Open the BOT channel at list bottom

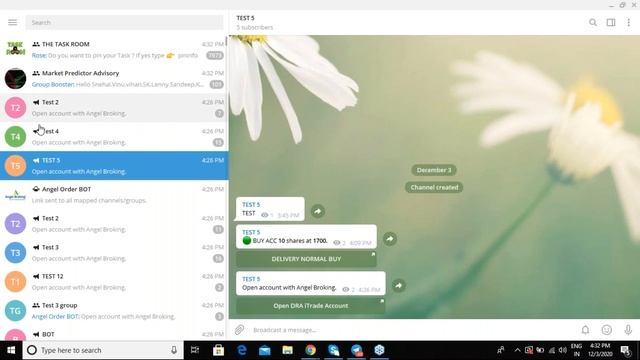[x=114, y=333]
